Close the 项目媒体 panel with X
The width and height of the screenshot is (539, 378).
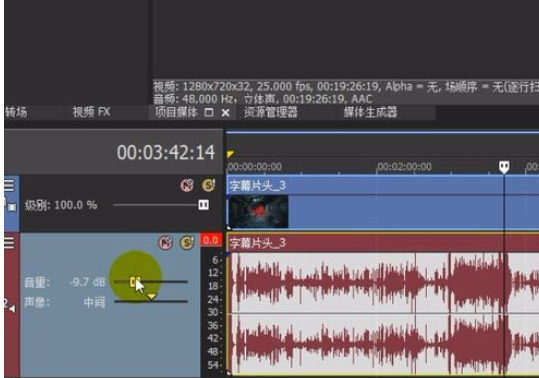(226, 112)
